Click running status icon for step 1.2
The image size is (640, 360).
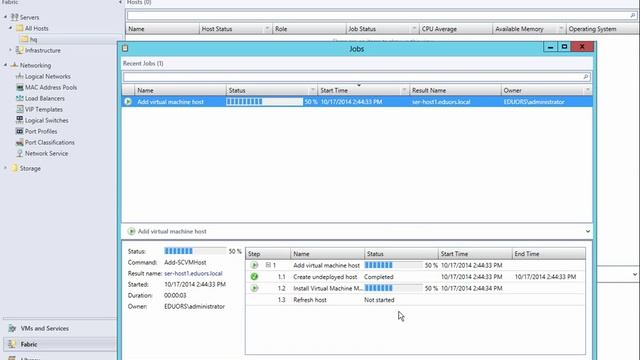254,288
